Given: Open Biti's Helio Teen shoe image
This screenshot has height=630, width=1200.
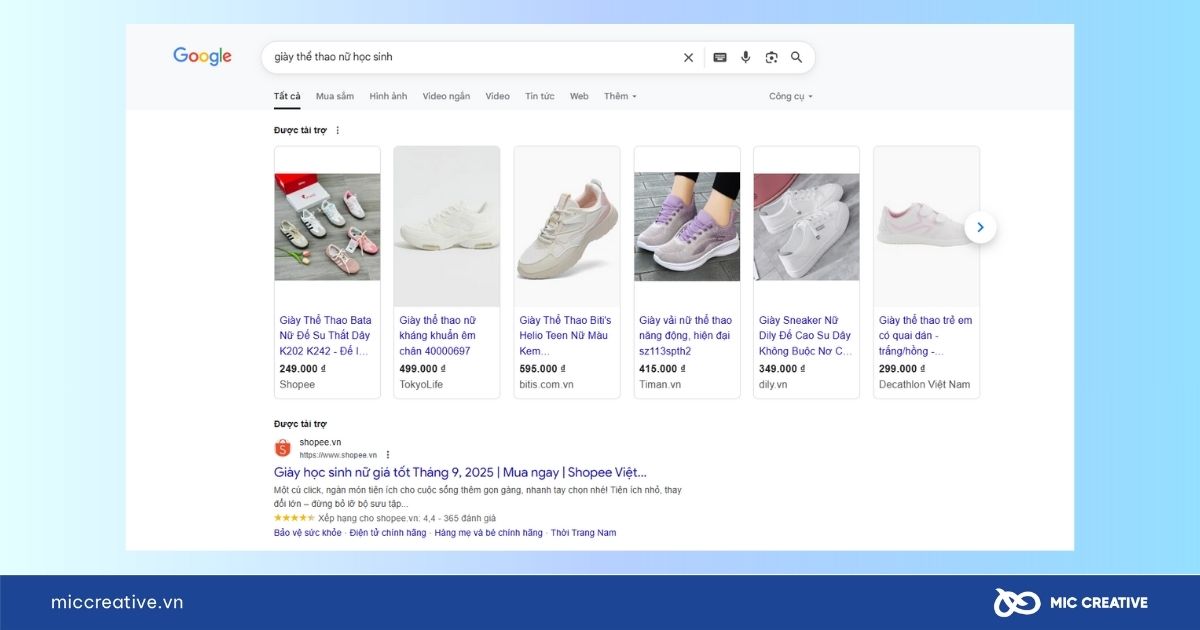Looking at the screenshot, I should [x=567, y=227].
